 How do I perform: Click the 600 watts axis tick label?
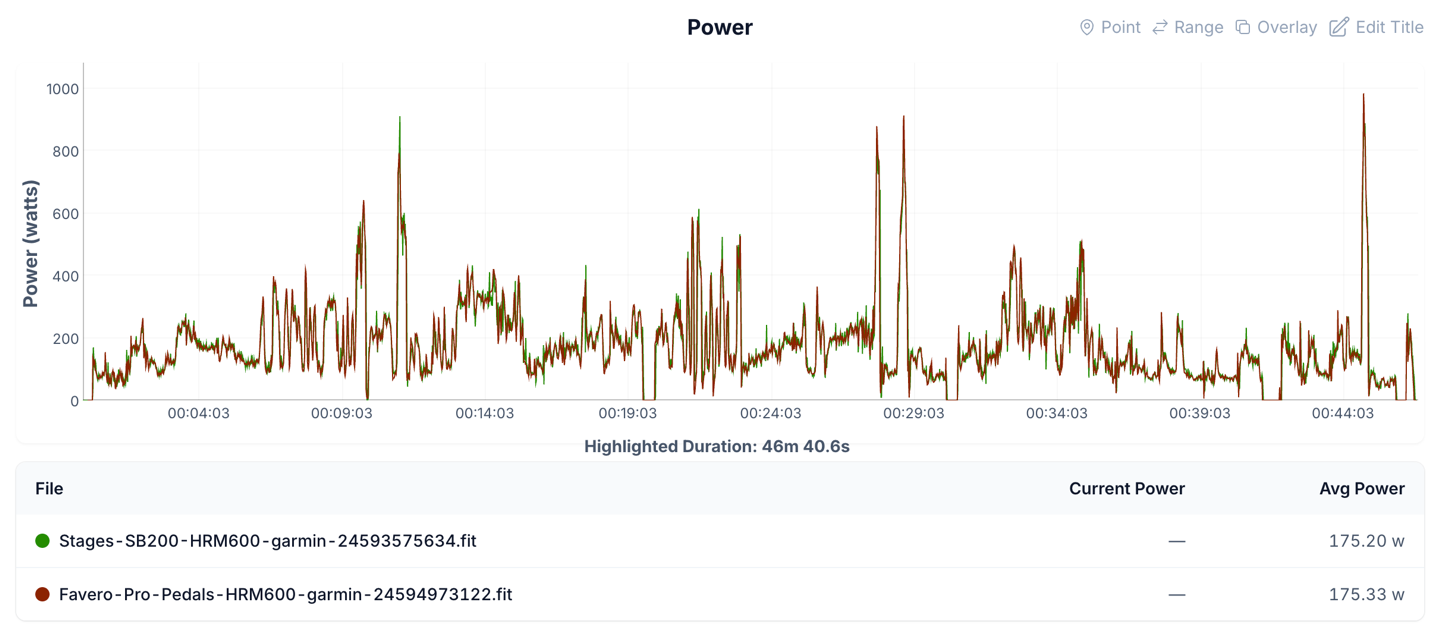click(66, 214)
